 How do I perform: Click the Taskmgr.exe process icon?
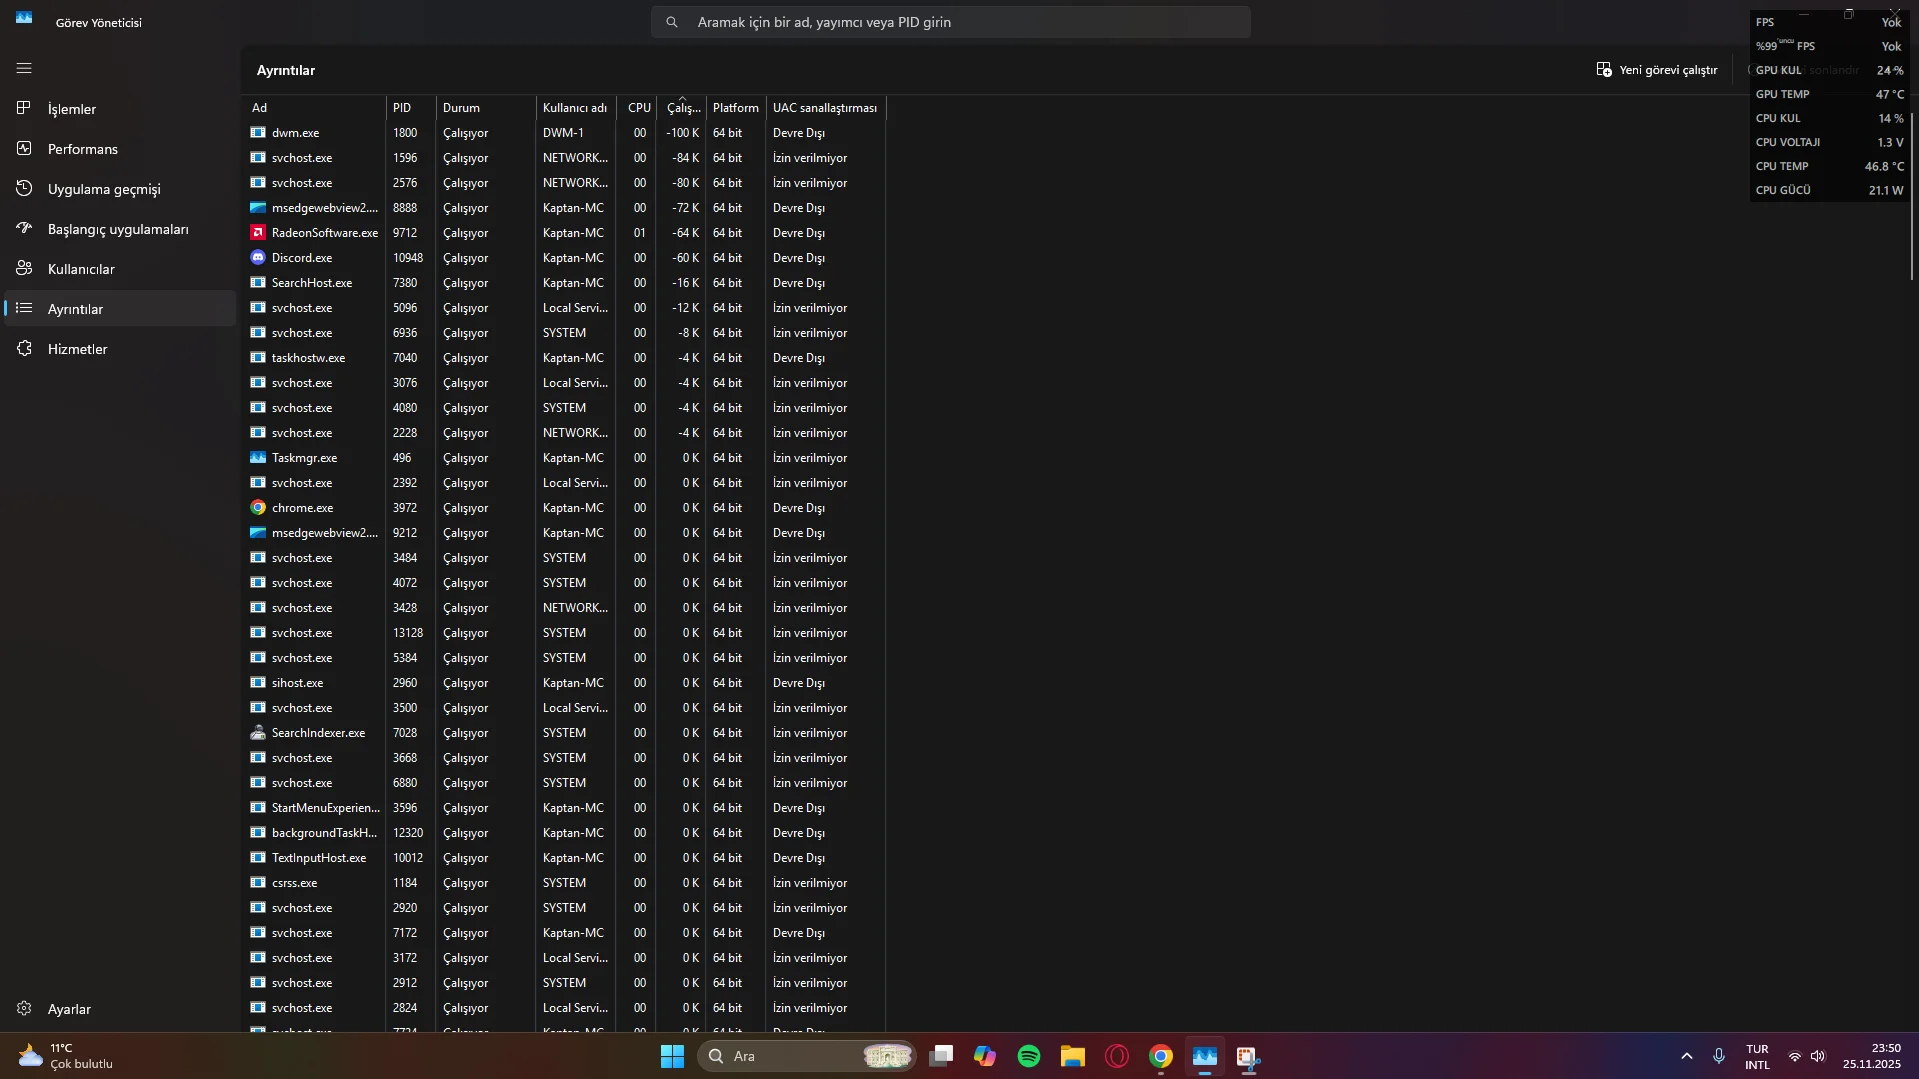258,457
